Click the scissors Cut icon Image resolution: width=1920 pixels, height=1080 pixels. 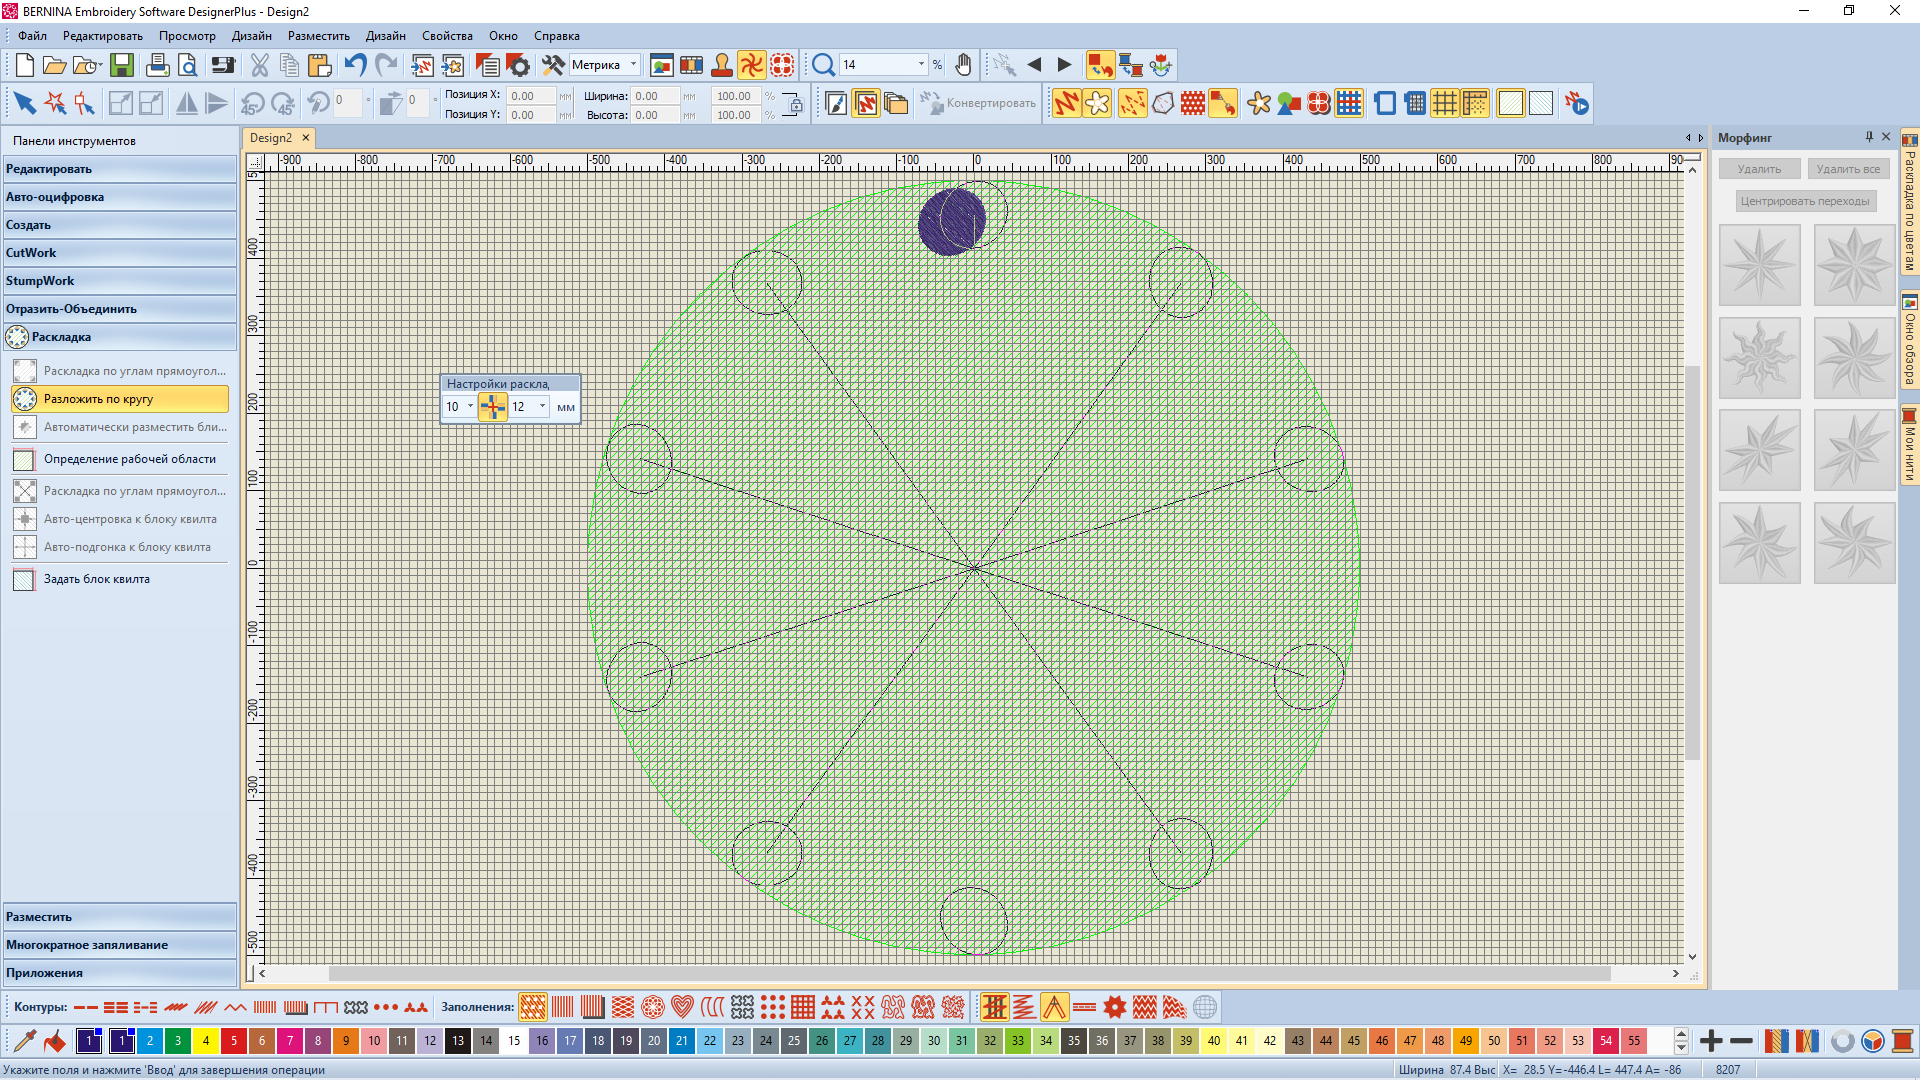(x=259, y=66)
